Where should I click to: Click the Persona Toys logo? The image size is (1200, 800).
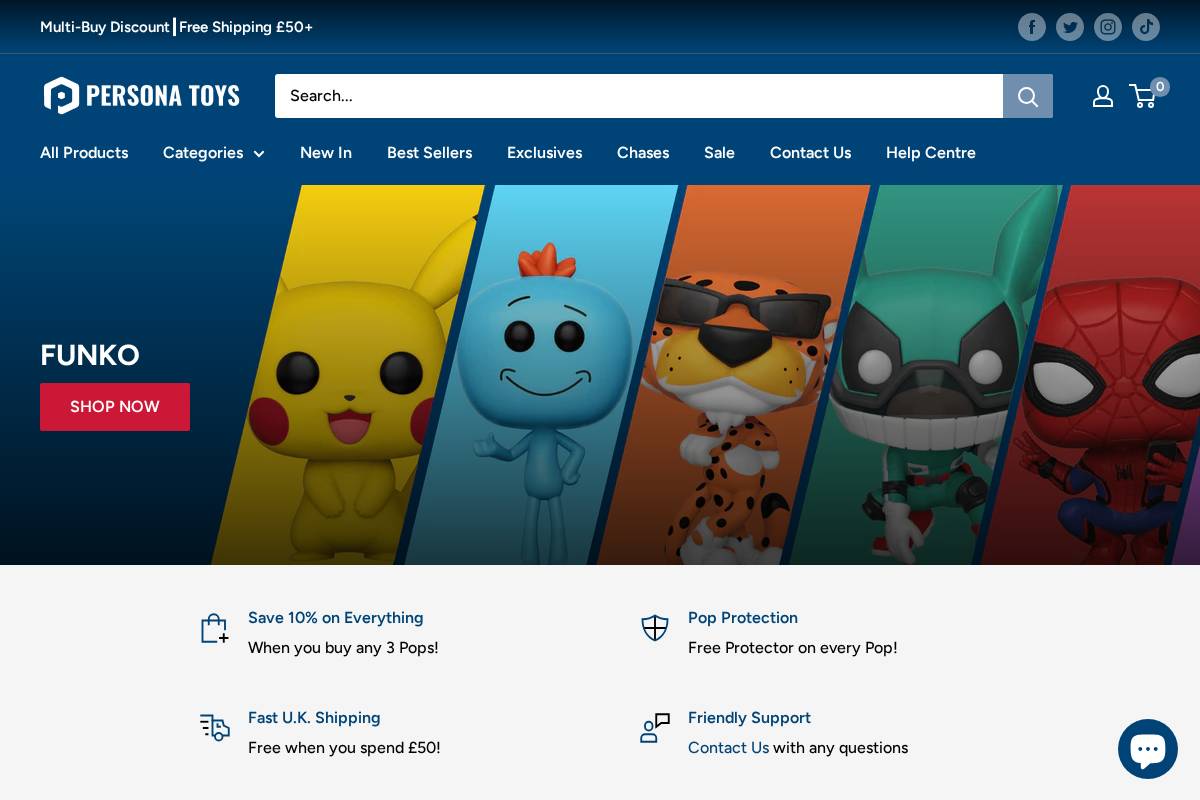[x=141, y=95]
